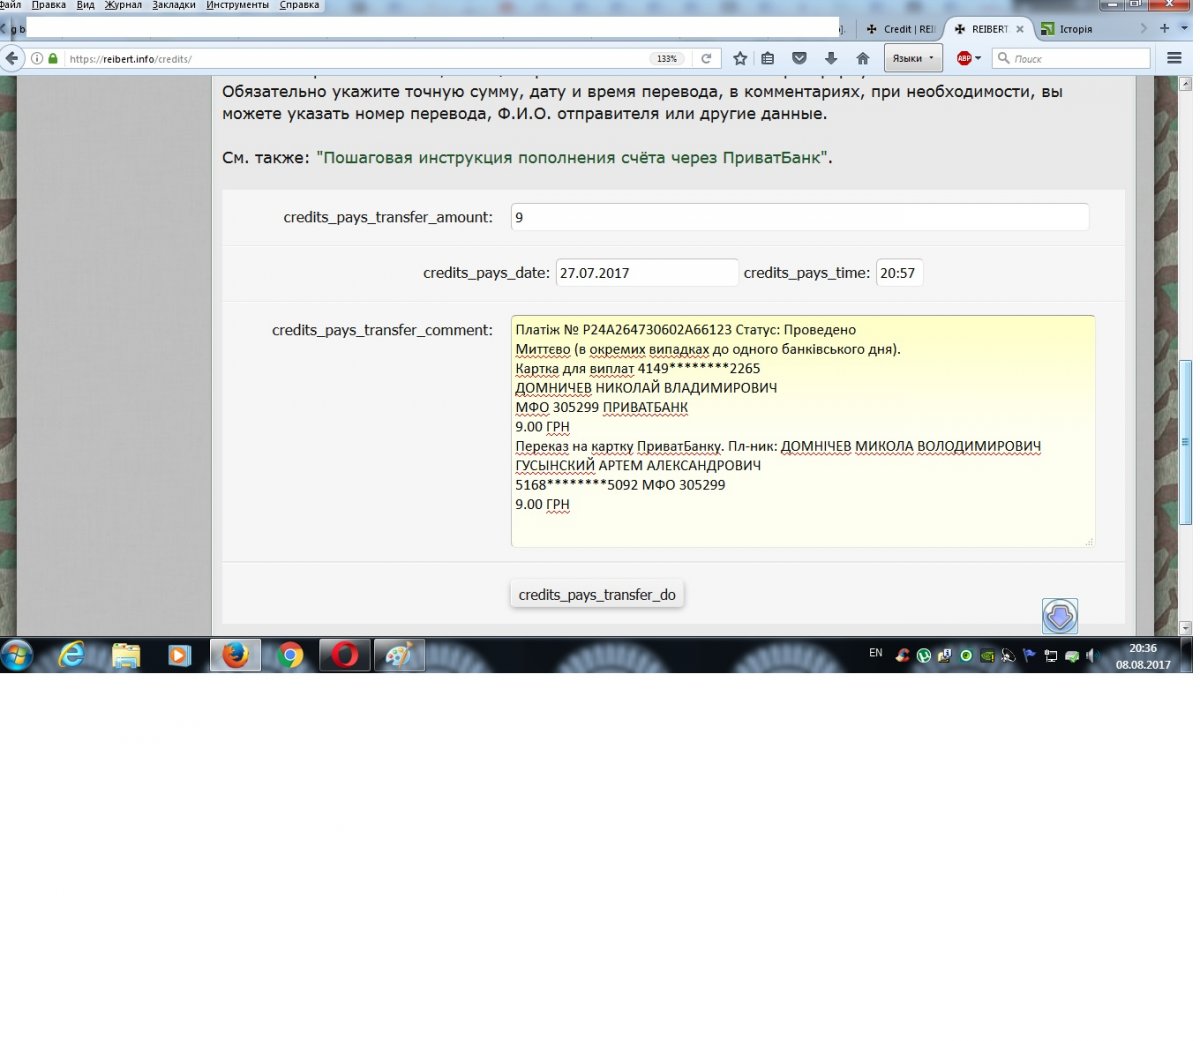Bookmark this page with the star icon
This screenshot has width=1200, height=1041.
tap(740, 59)
